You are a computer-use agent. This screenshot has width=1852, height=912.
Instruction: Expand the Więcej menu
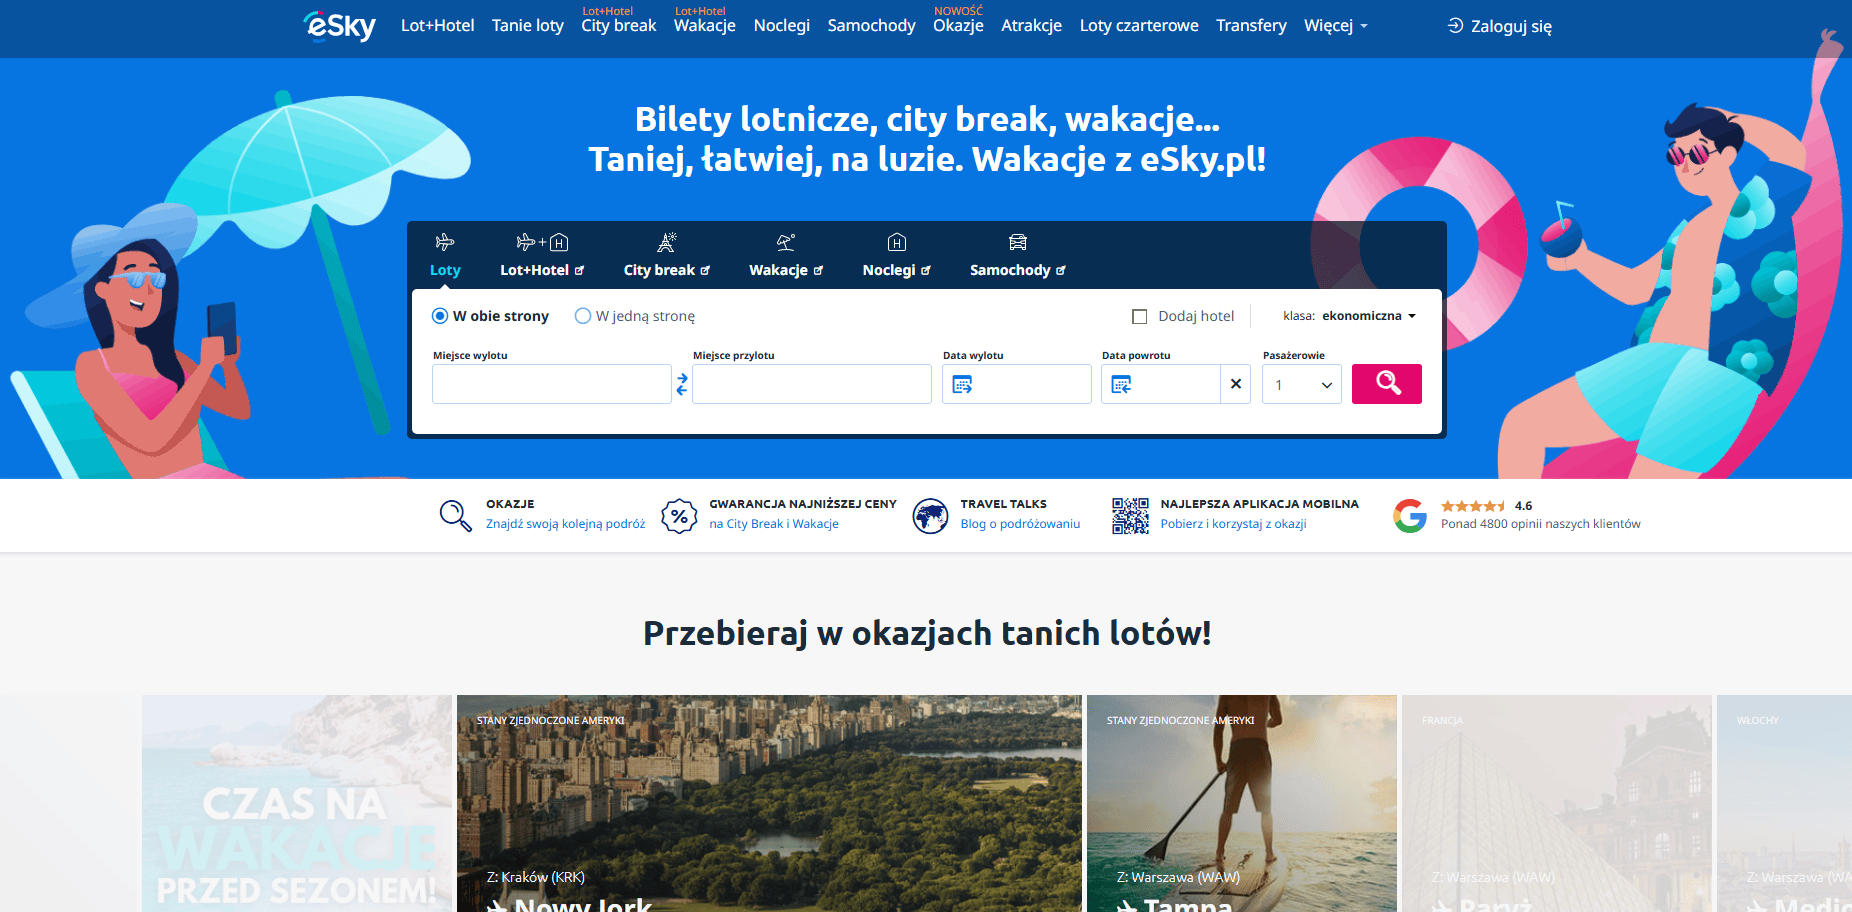point(1335,26)
